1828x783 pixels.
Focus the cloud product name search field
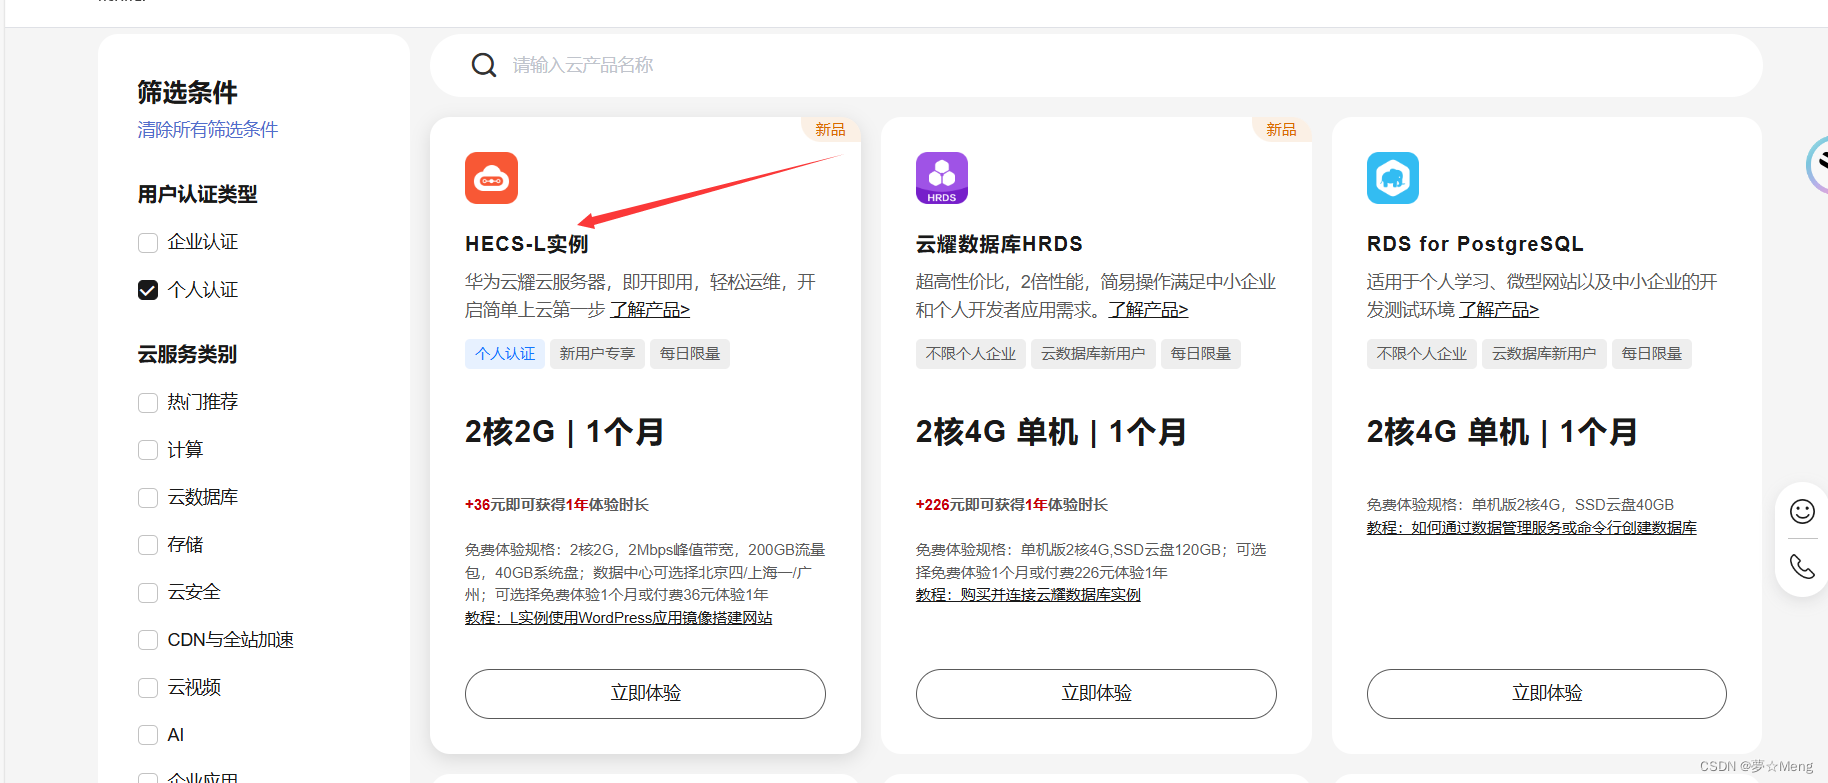tap(1096, 65)
